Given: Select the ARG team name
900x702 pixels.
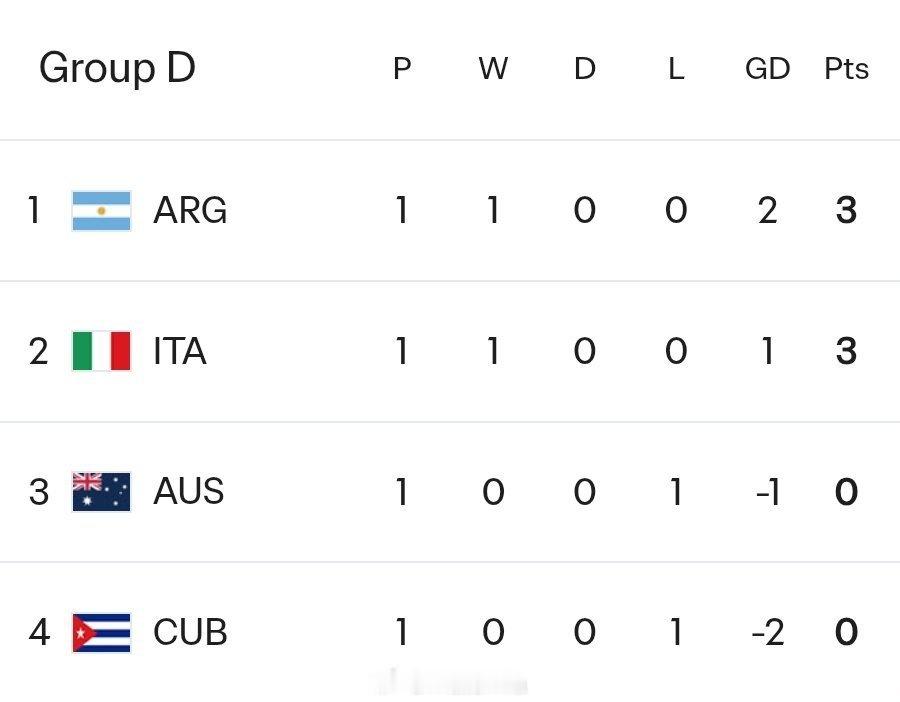Looking at the screenshot, I should 190,211.
